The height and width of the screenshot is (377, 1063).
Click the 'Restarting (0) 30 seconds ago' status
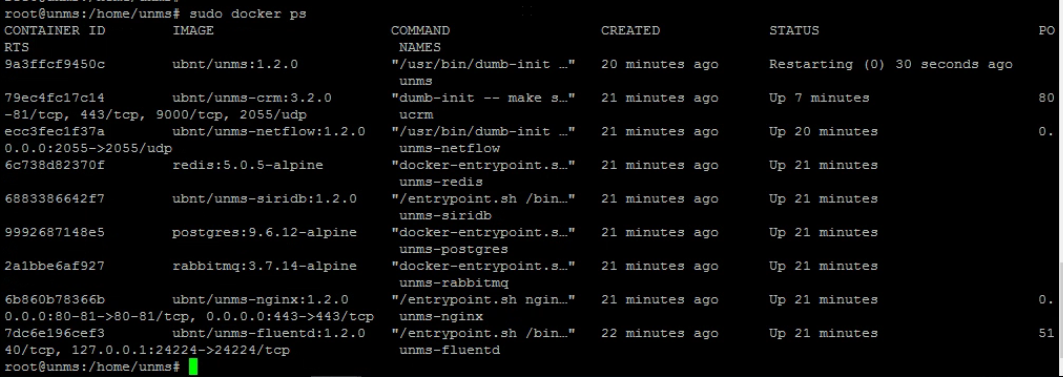click(x=891, y=64)
